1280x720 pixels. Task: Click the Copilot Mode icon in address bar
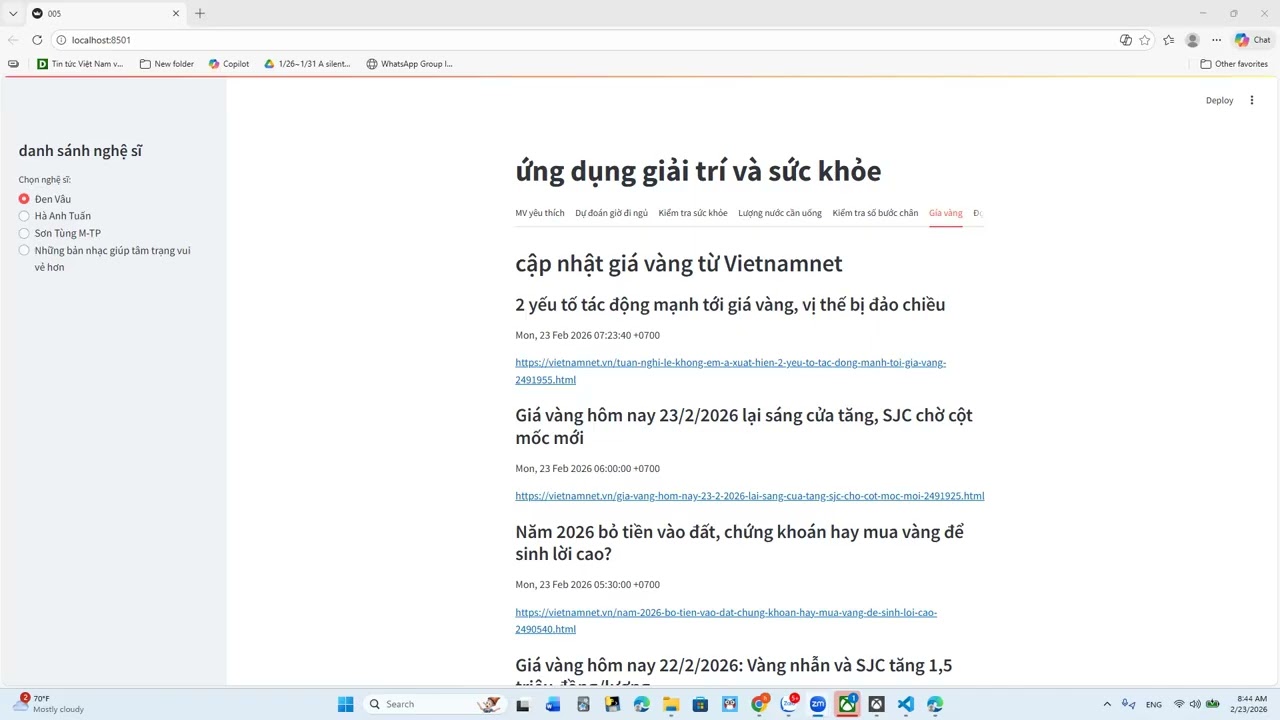click(x=1126, y=40)
